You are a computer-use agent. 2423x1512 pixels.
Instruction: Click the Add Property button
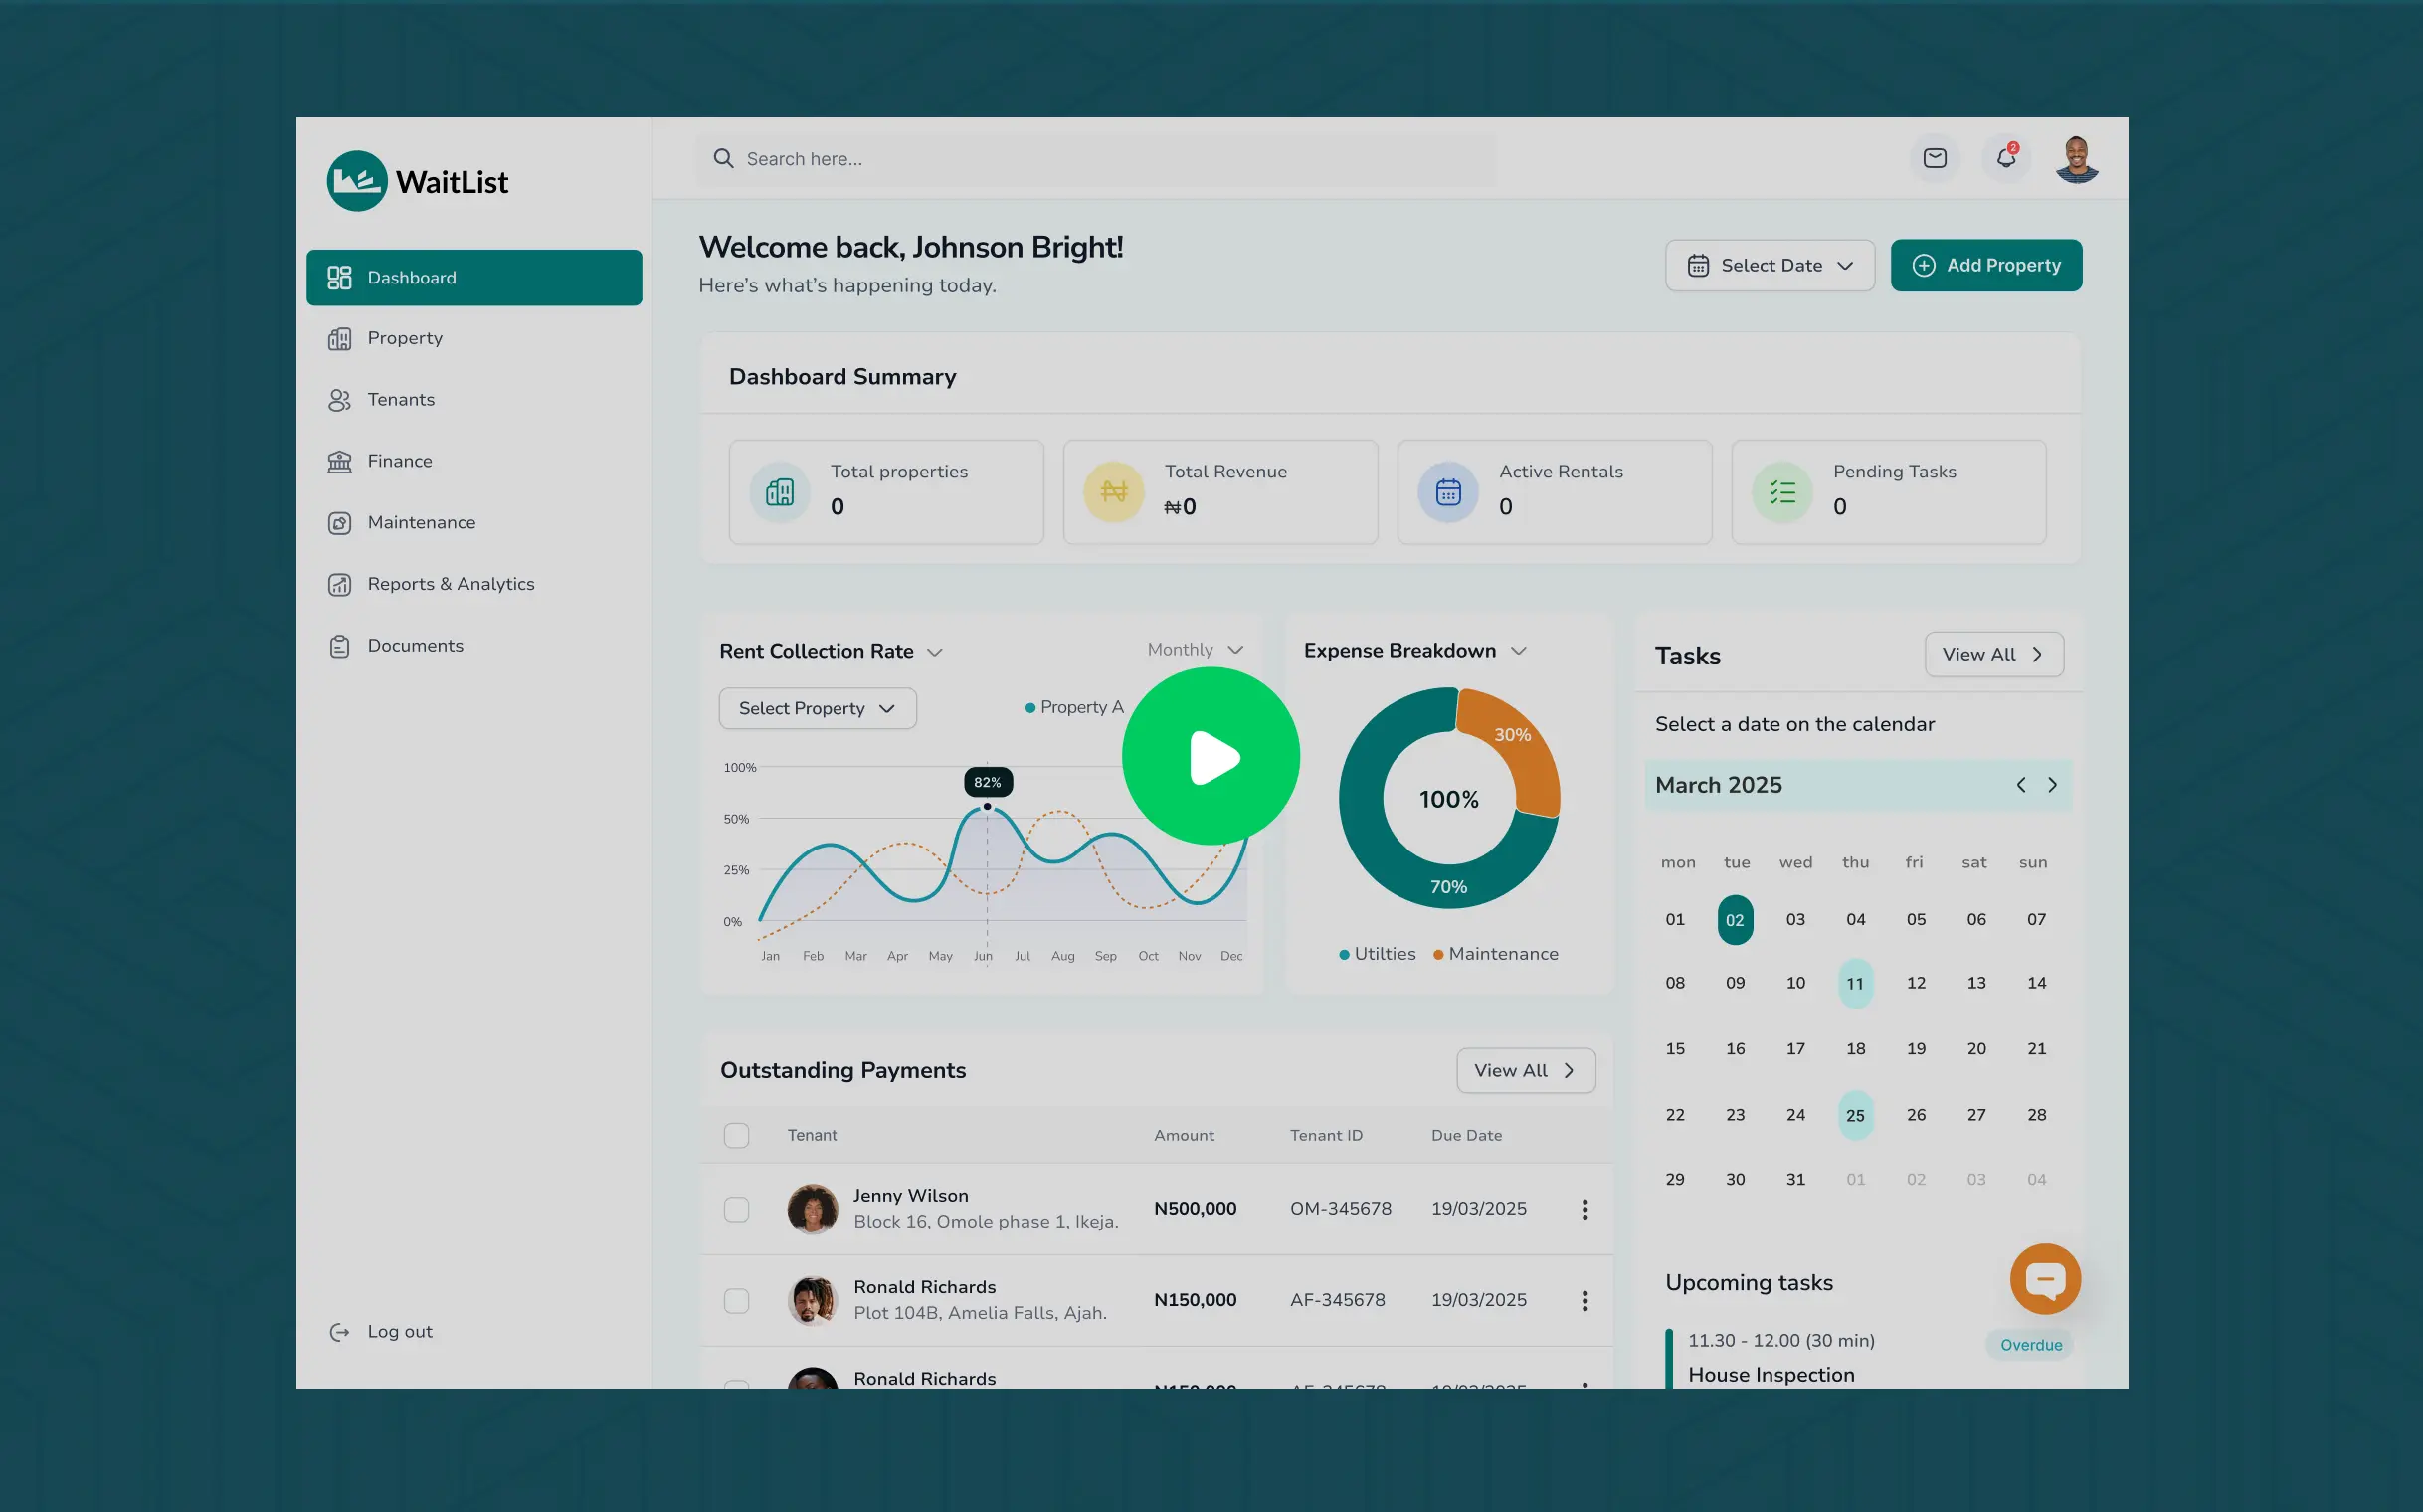click(1986, 265)
